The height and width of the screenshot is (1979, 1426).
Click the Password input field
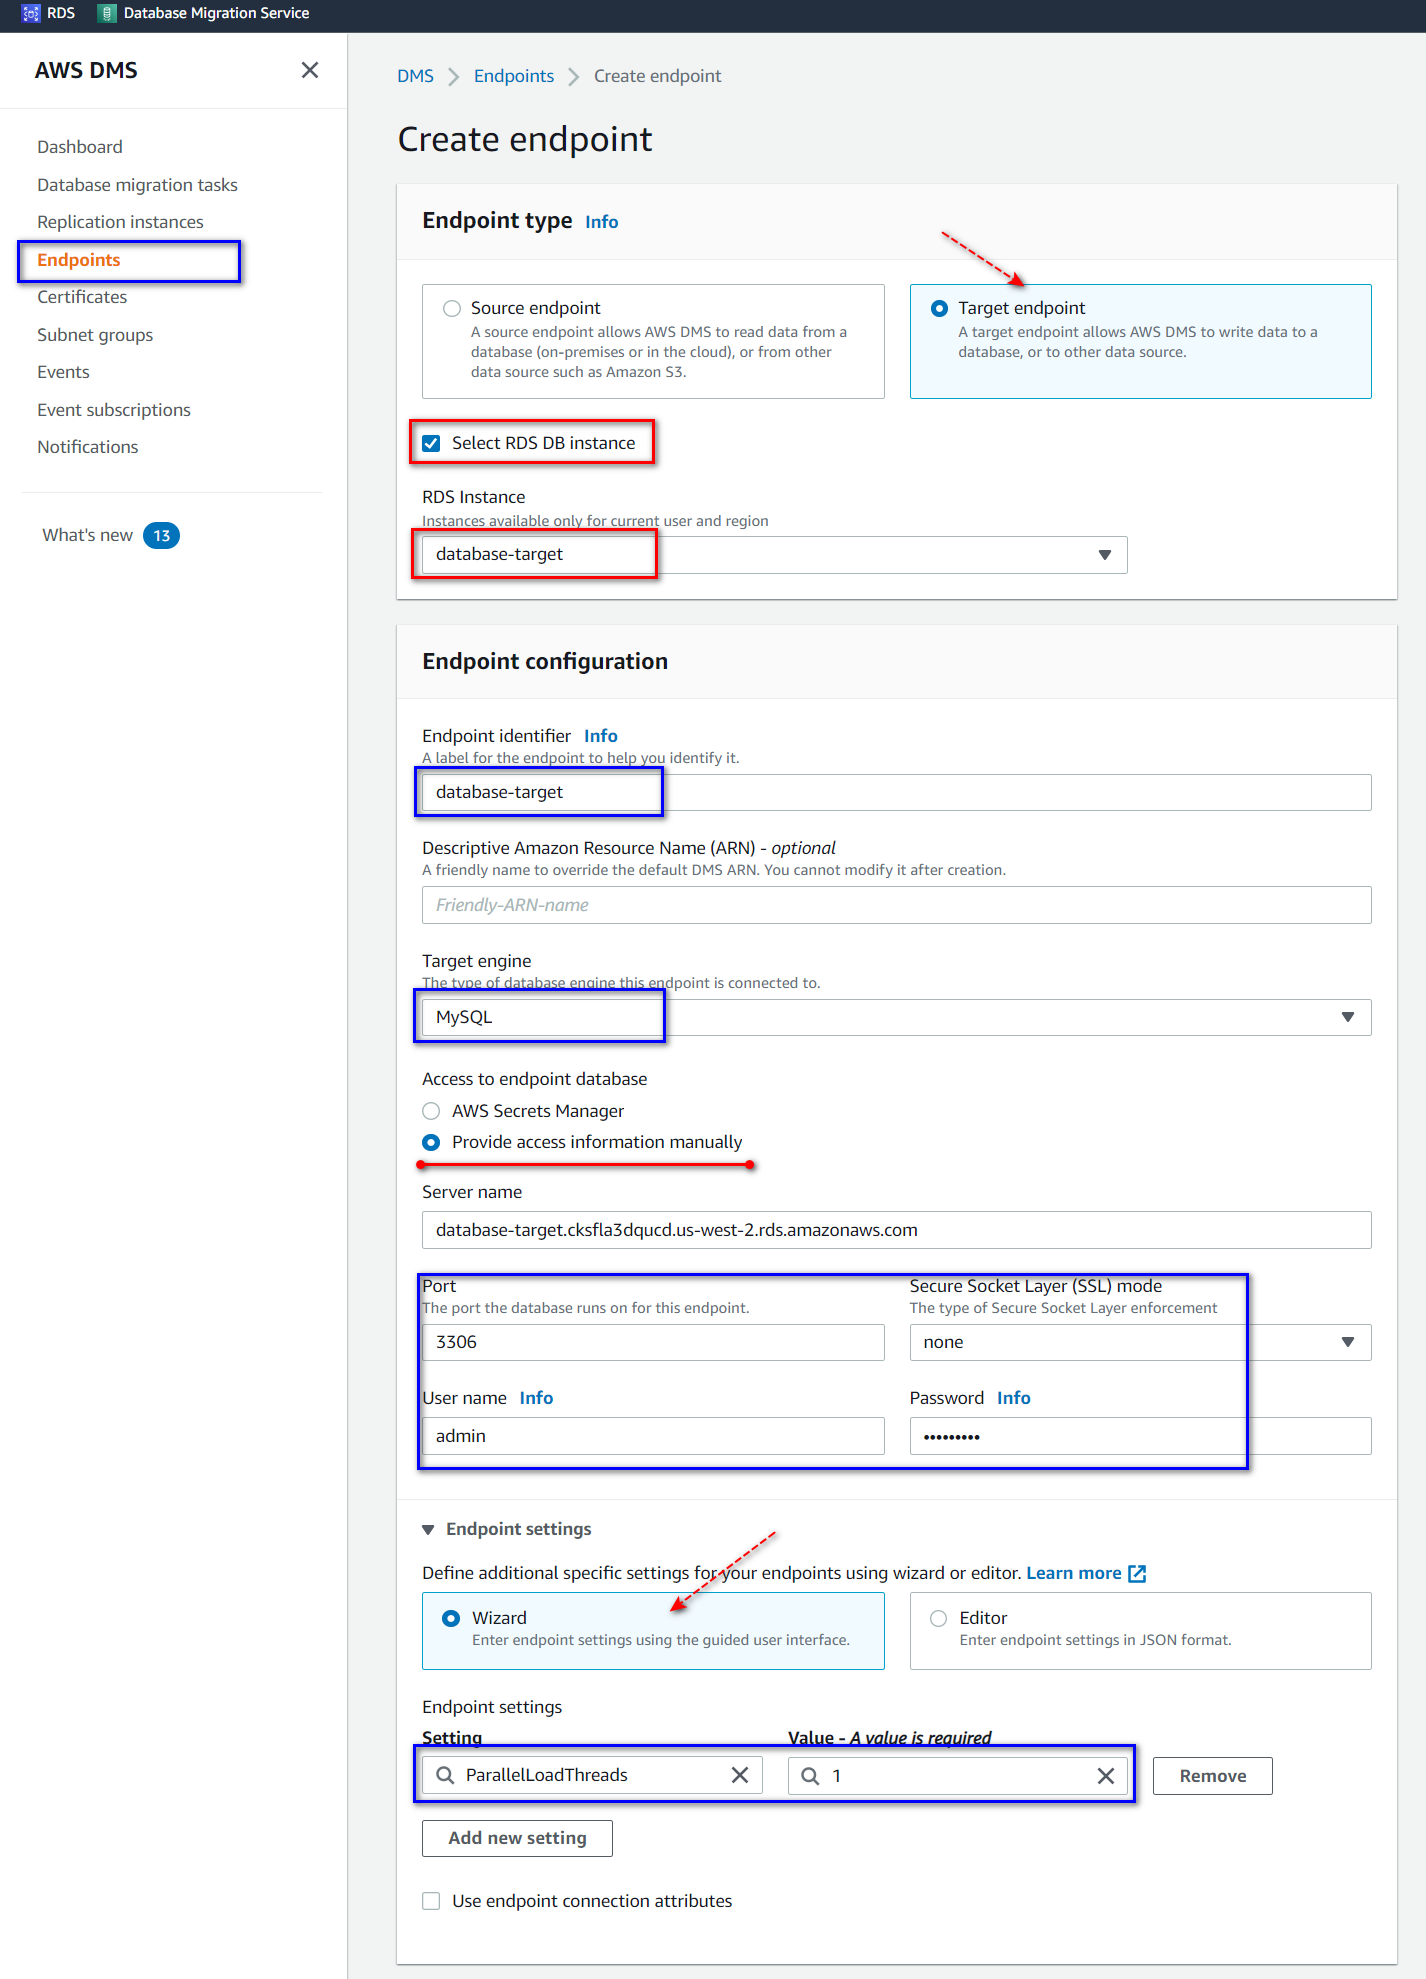tap(1140, 1436)
